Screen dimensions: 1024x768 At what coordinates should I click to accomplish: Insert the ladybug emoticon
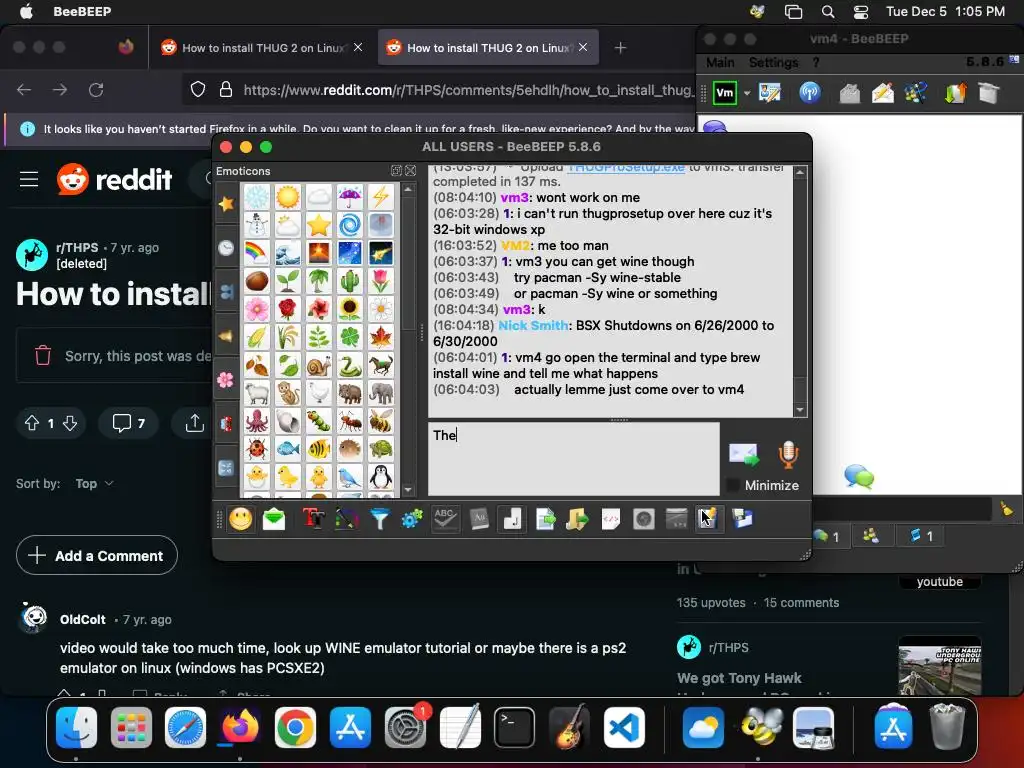257,449
